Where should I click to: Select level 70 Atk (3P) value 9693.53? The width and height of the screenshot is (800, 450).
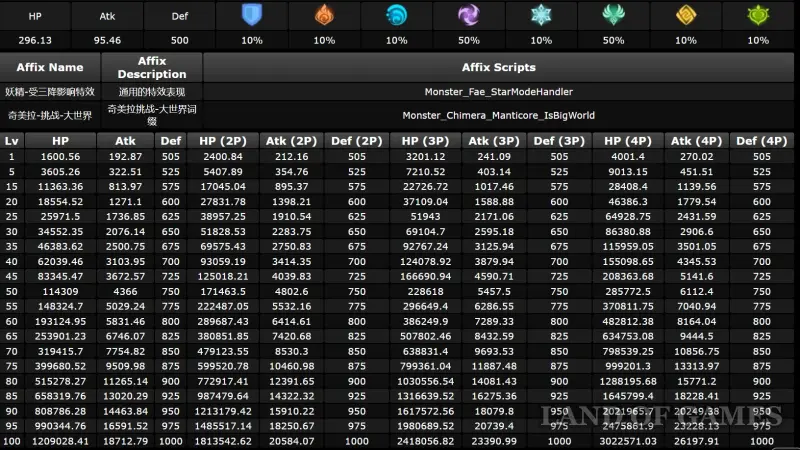click(494, 352)
